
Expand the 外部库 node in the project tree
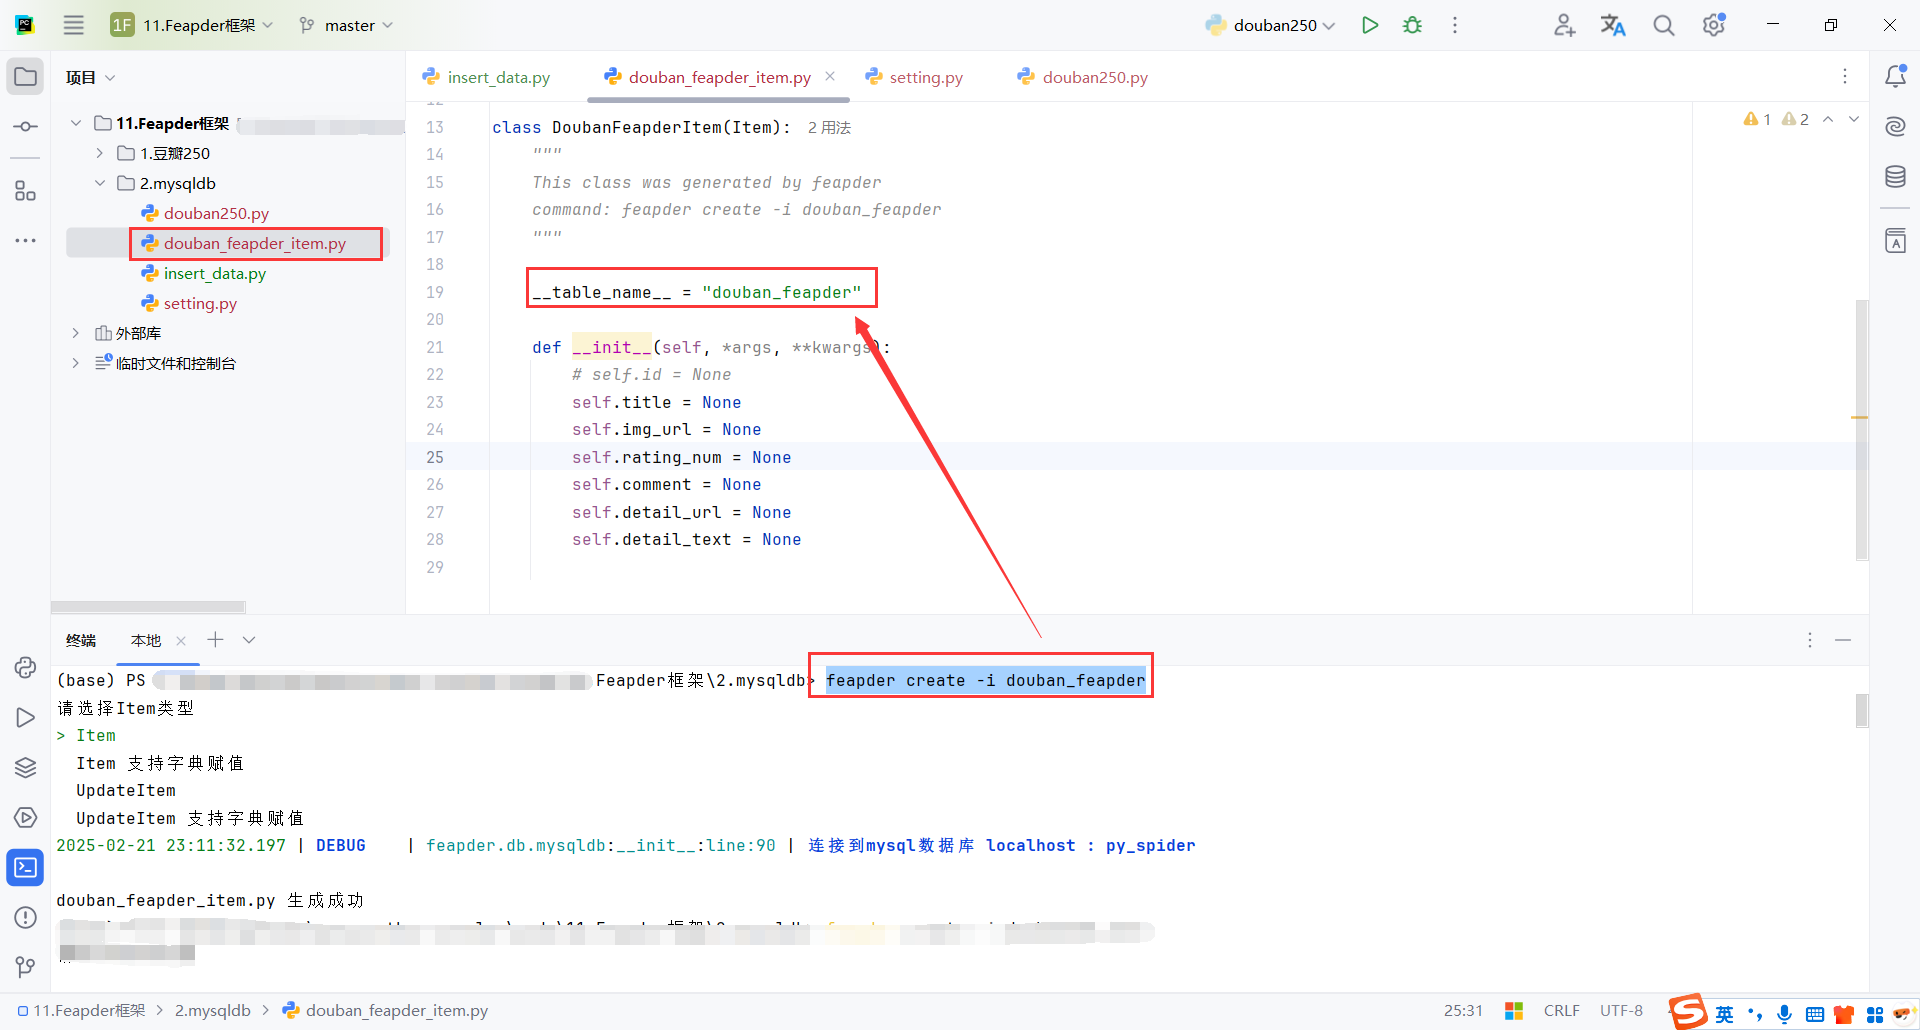pos(76,332)
